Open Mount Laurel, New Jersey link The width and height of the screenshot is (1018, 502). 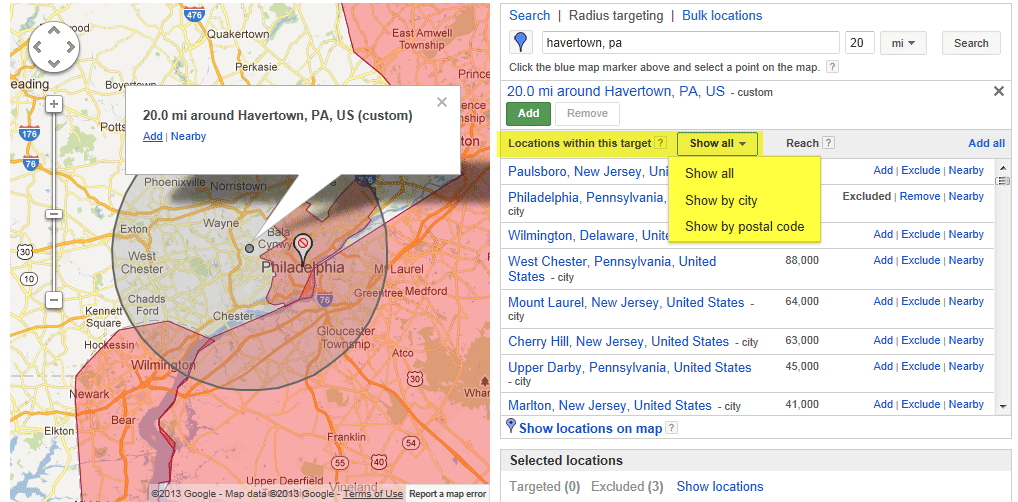point(626,302)
